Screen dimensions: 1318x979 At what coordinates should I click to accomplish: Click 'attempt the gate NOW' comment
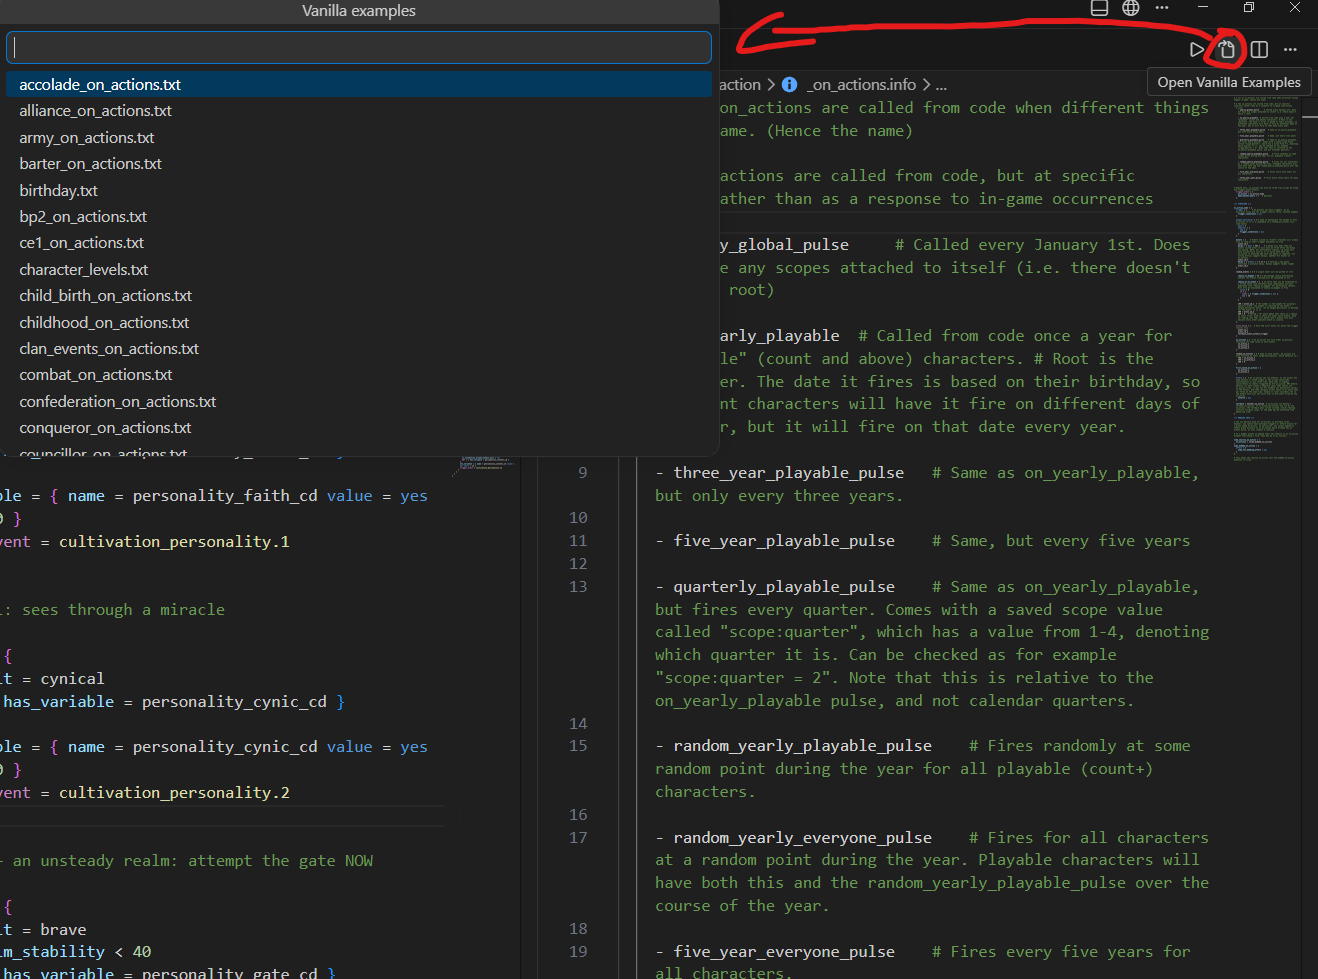point(280,861)
